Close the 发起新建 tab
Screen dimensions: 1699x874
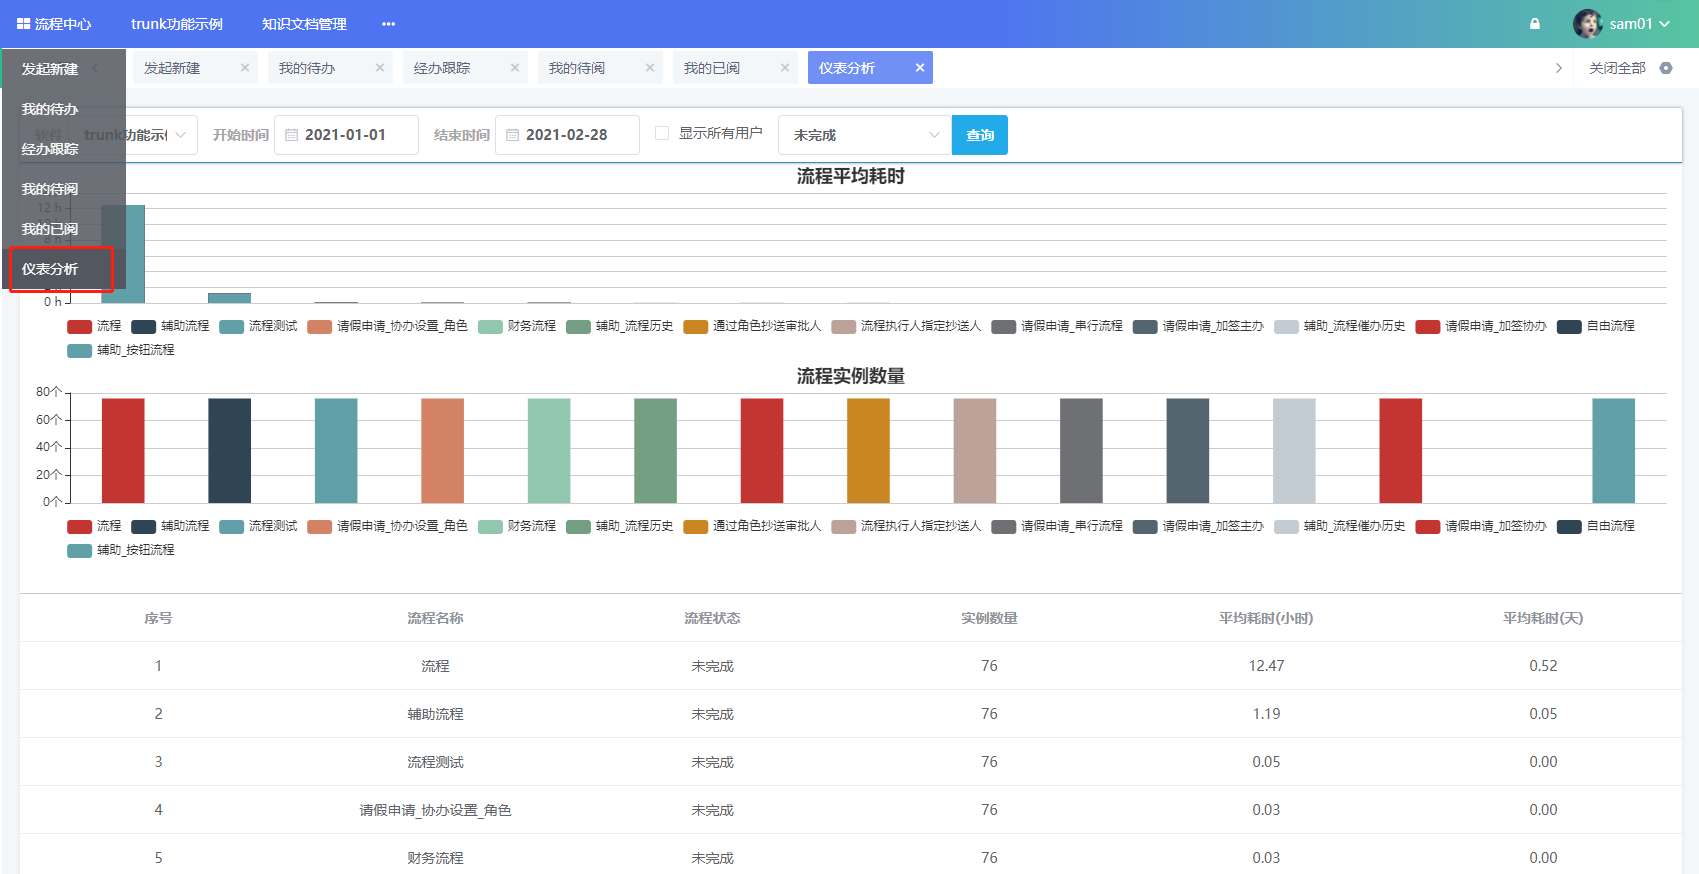tap(245, 68)
